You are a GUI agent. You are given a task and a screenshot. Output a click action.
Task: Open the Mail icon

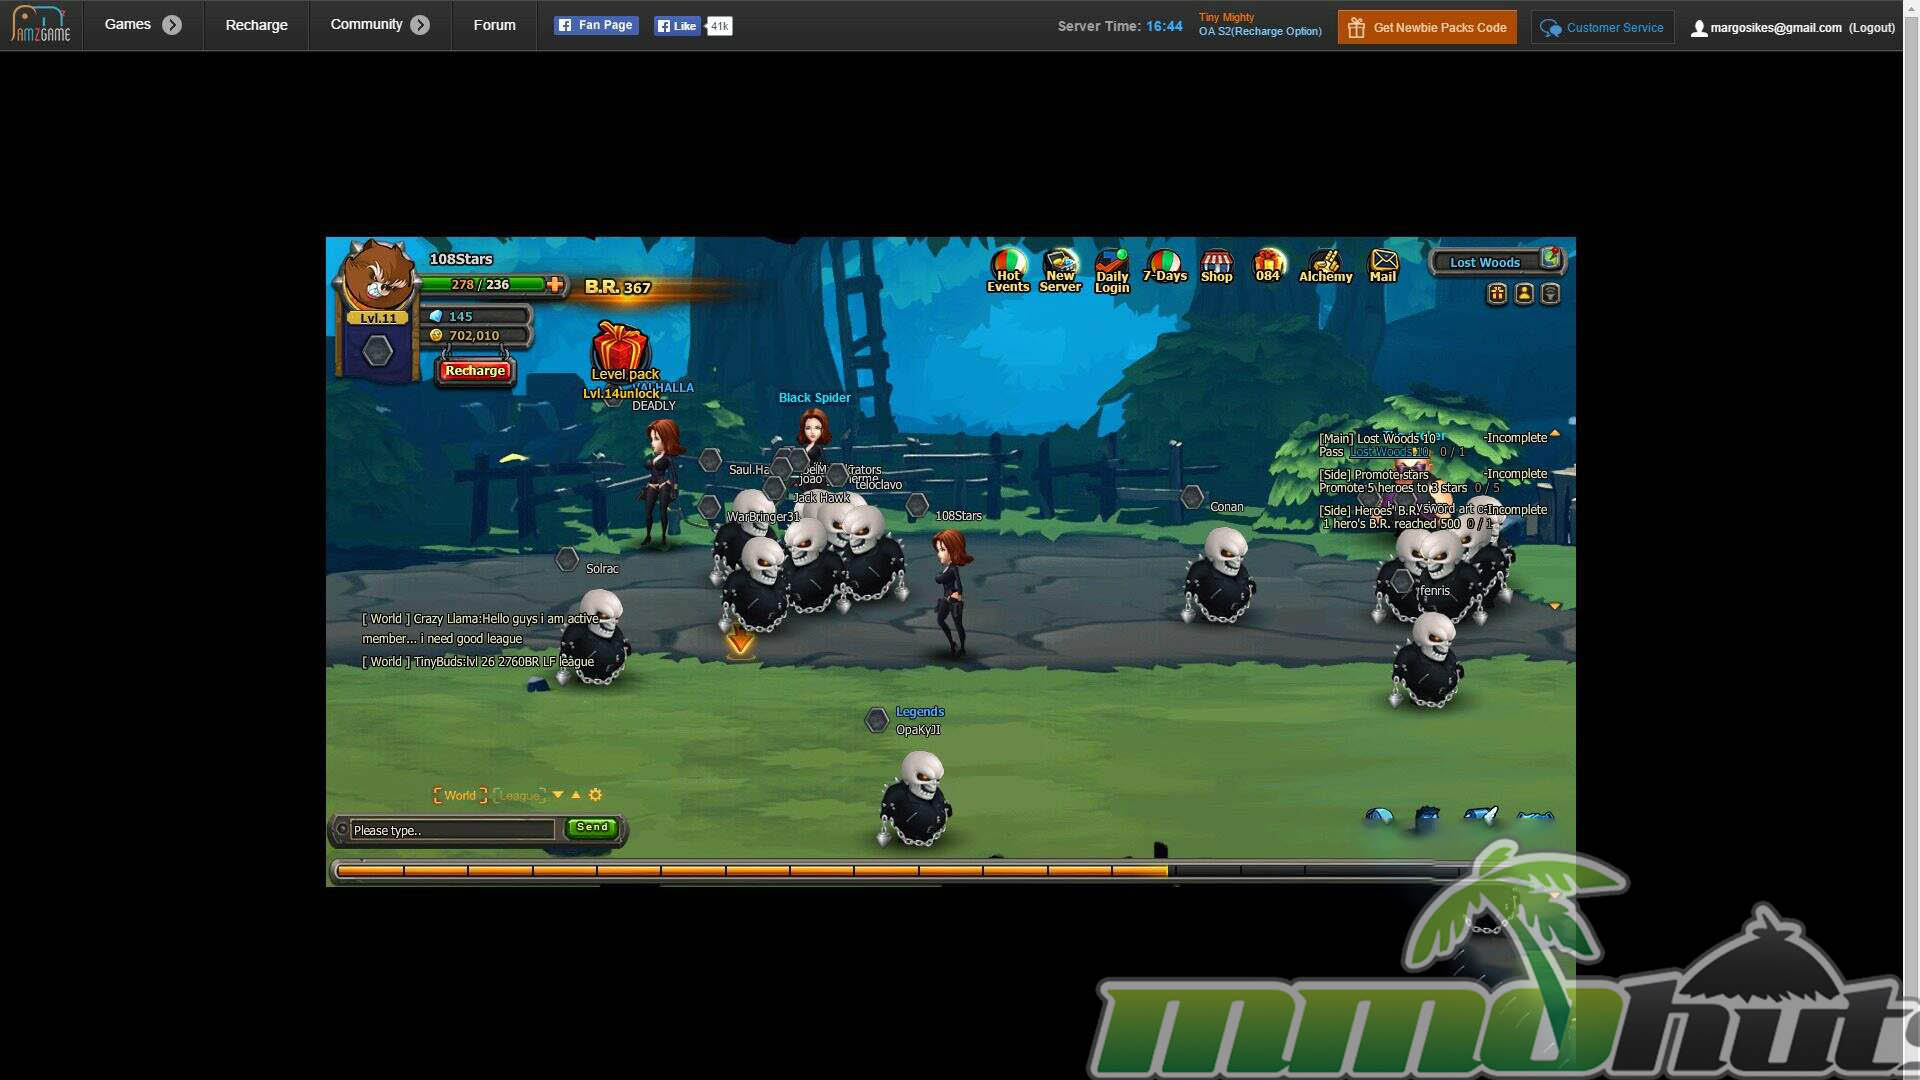pyautogui.click(x=1383, y=266)
